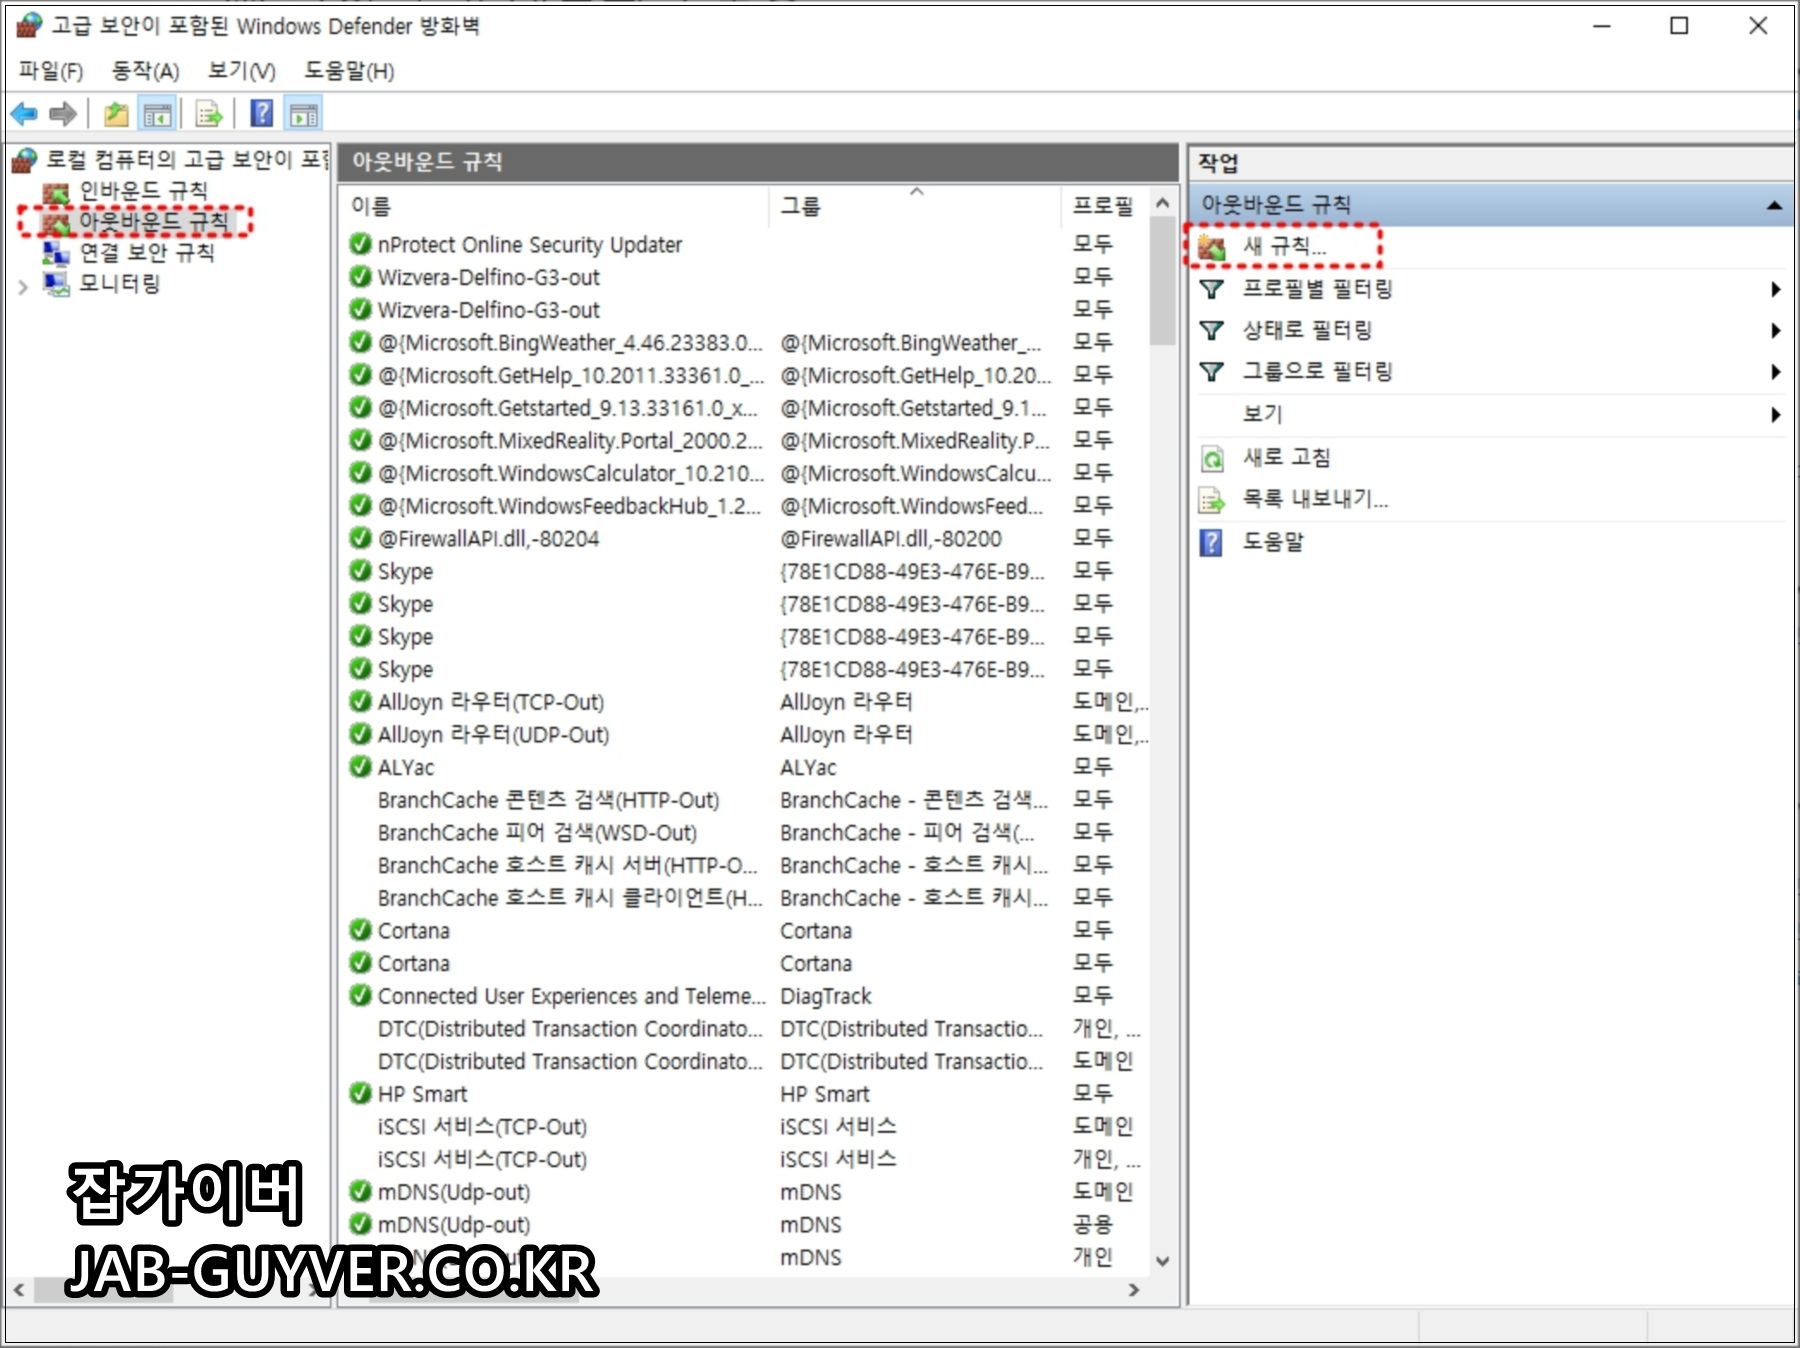1800x1348 pixels.
Task: Select the iSCSI 서비스(TCP-Out) 도메인 rule
Action: click(745, 1127)
